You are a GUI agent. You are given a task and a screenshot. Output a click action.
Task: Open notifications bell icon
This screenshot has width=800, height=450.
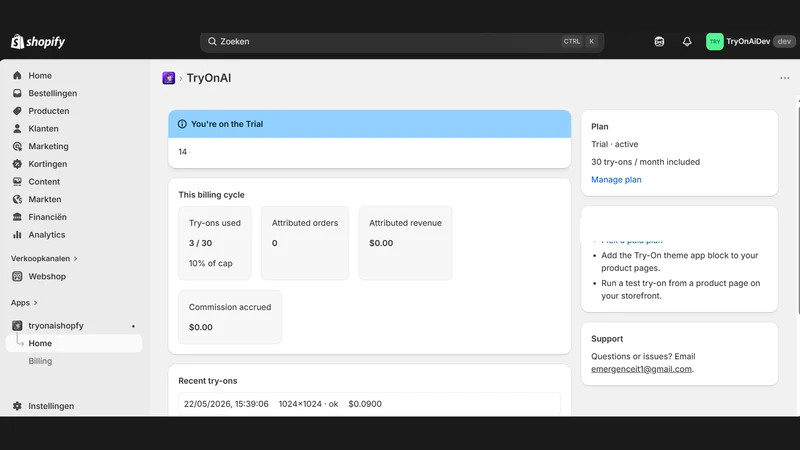(687, 42)
